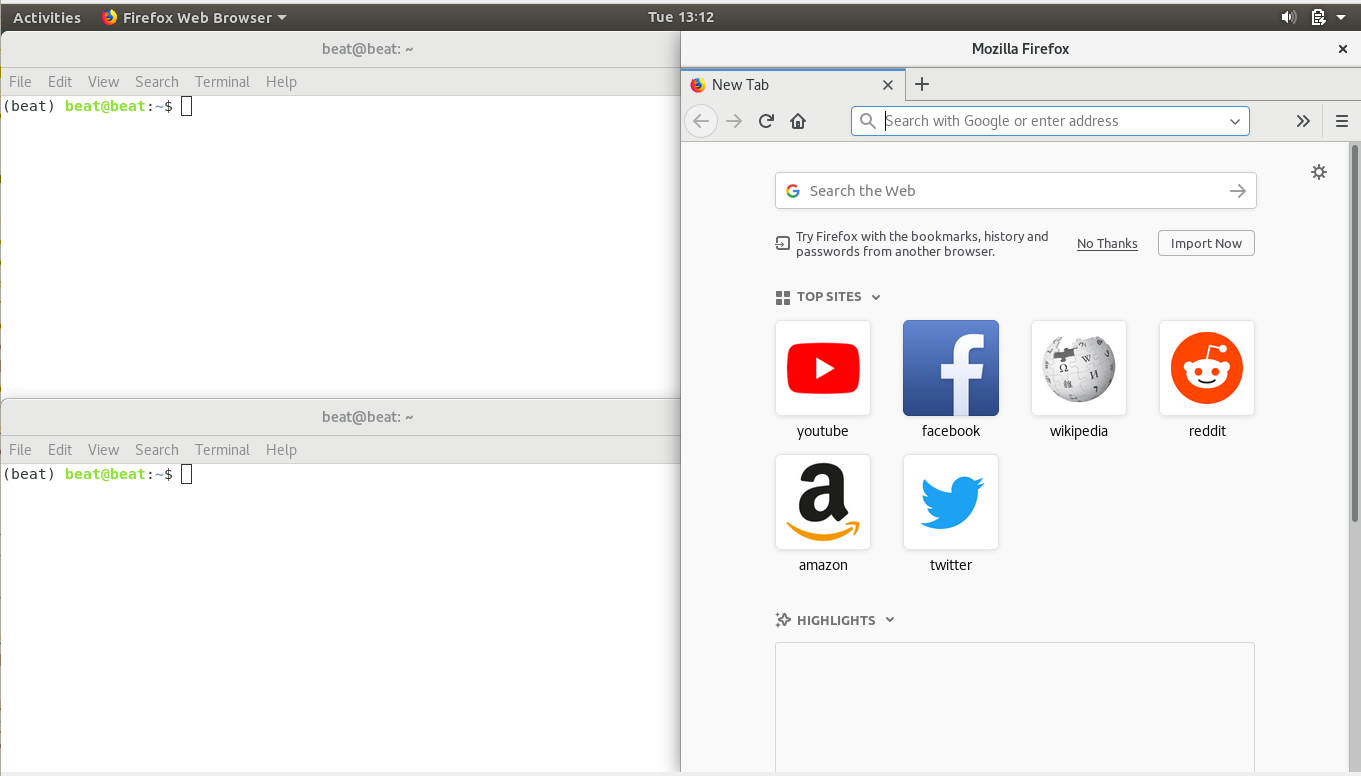Screen dimensions: 1361x776
Task: Open Search menu in the bottom terminal
Action: tap(156, 450)
